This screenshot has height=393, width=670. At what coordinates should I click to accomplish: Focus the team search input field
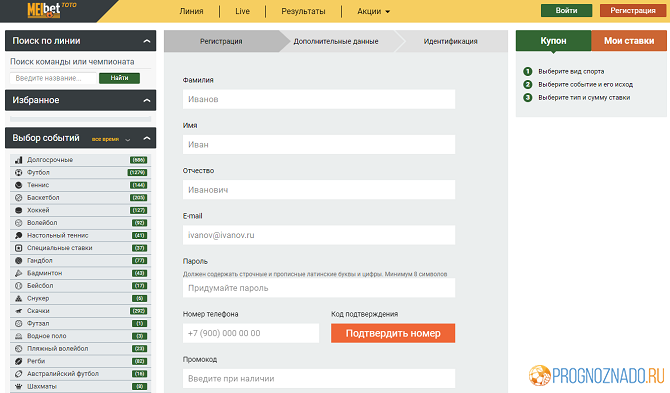coord(53,78)
